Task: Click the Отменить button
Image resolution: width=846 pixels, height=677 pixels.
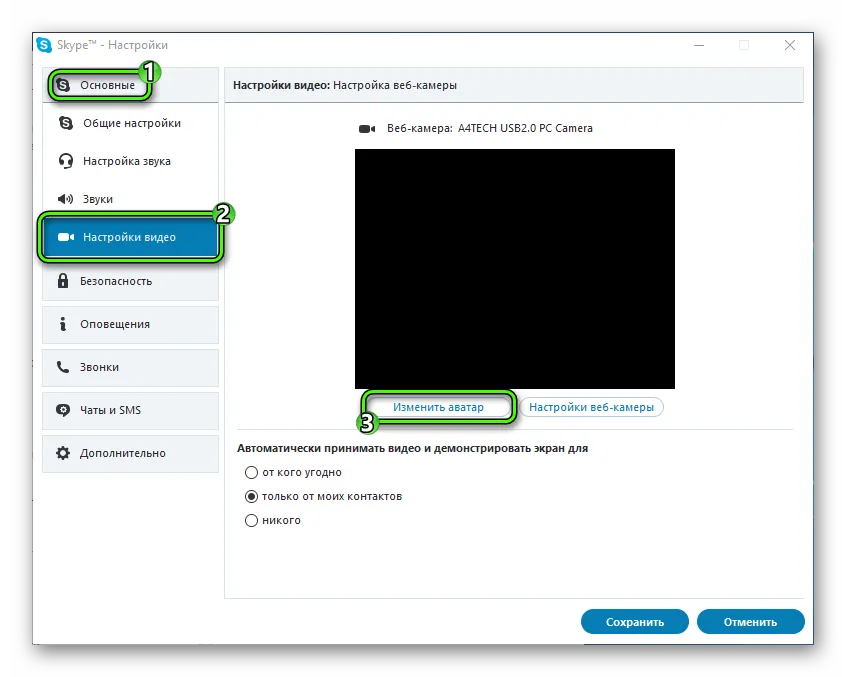Action: (751, 622)
